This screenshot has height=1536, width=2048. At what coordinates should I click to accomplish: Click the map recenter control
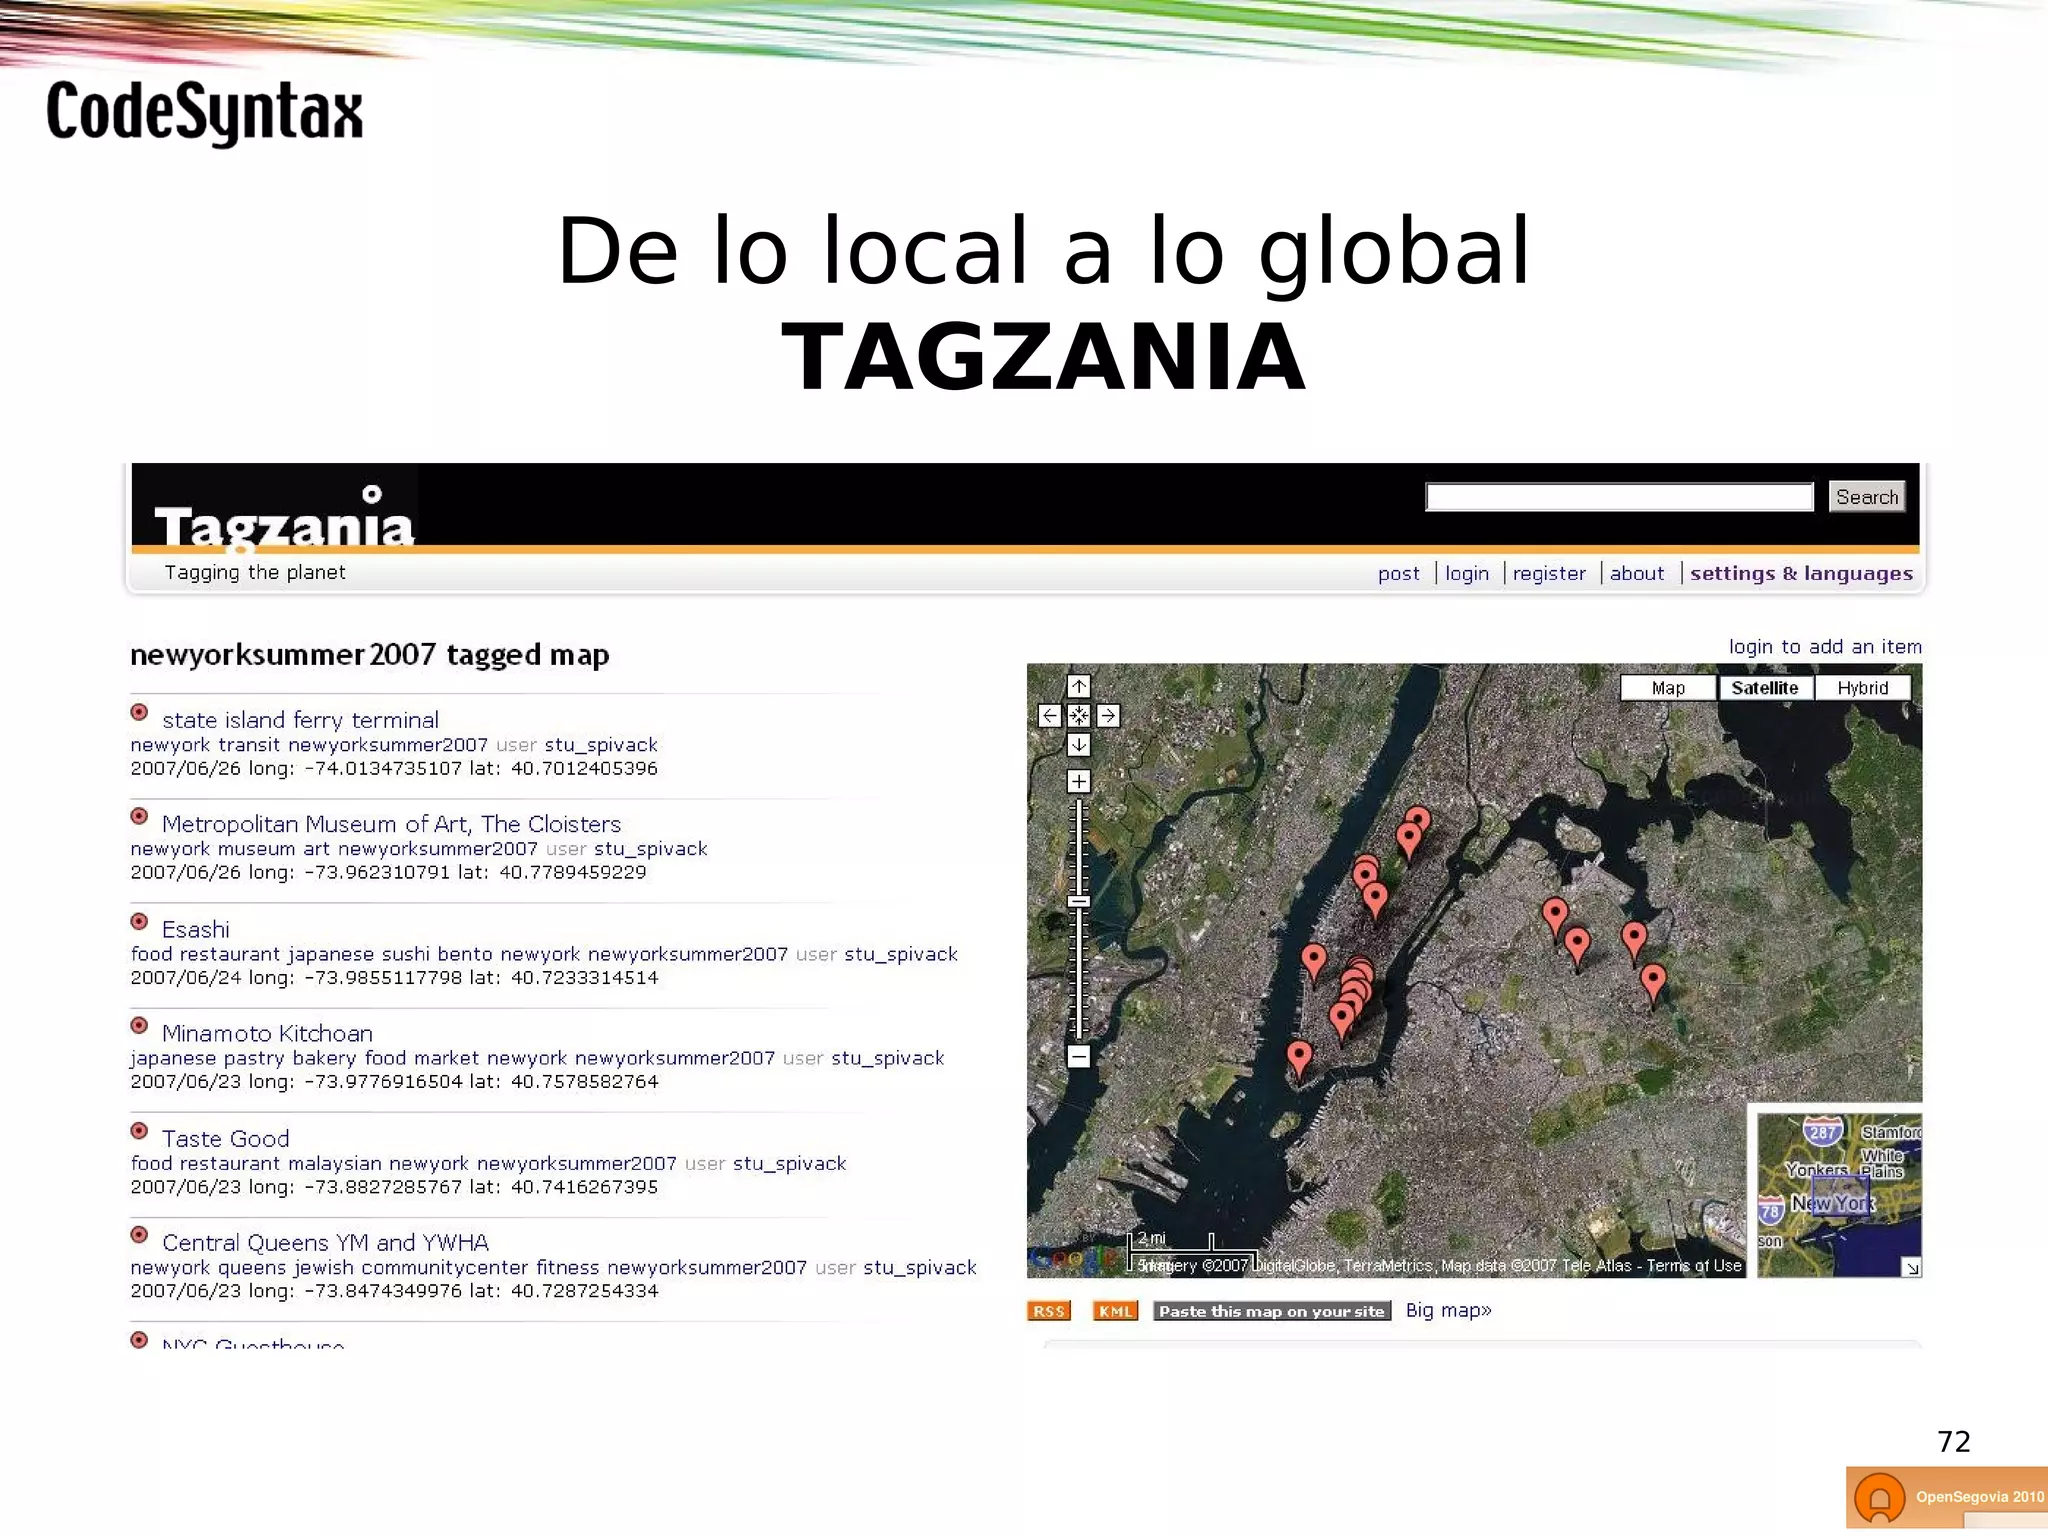[x=1078, y=716]
